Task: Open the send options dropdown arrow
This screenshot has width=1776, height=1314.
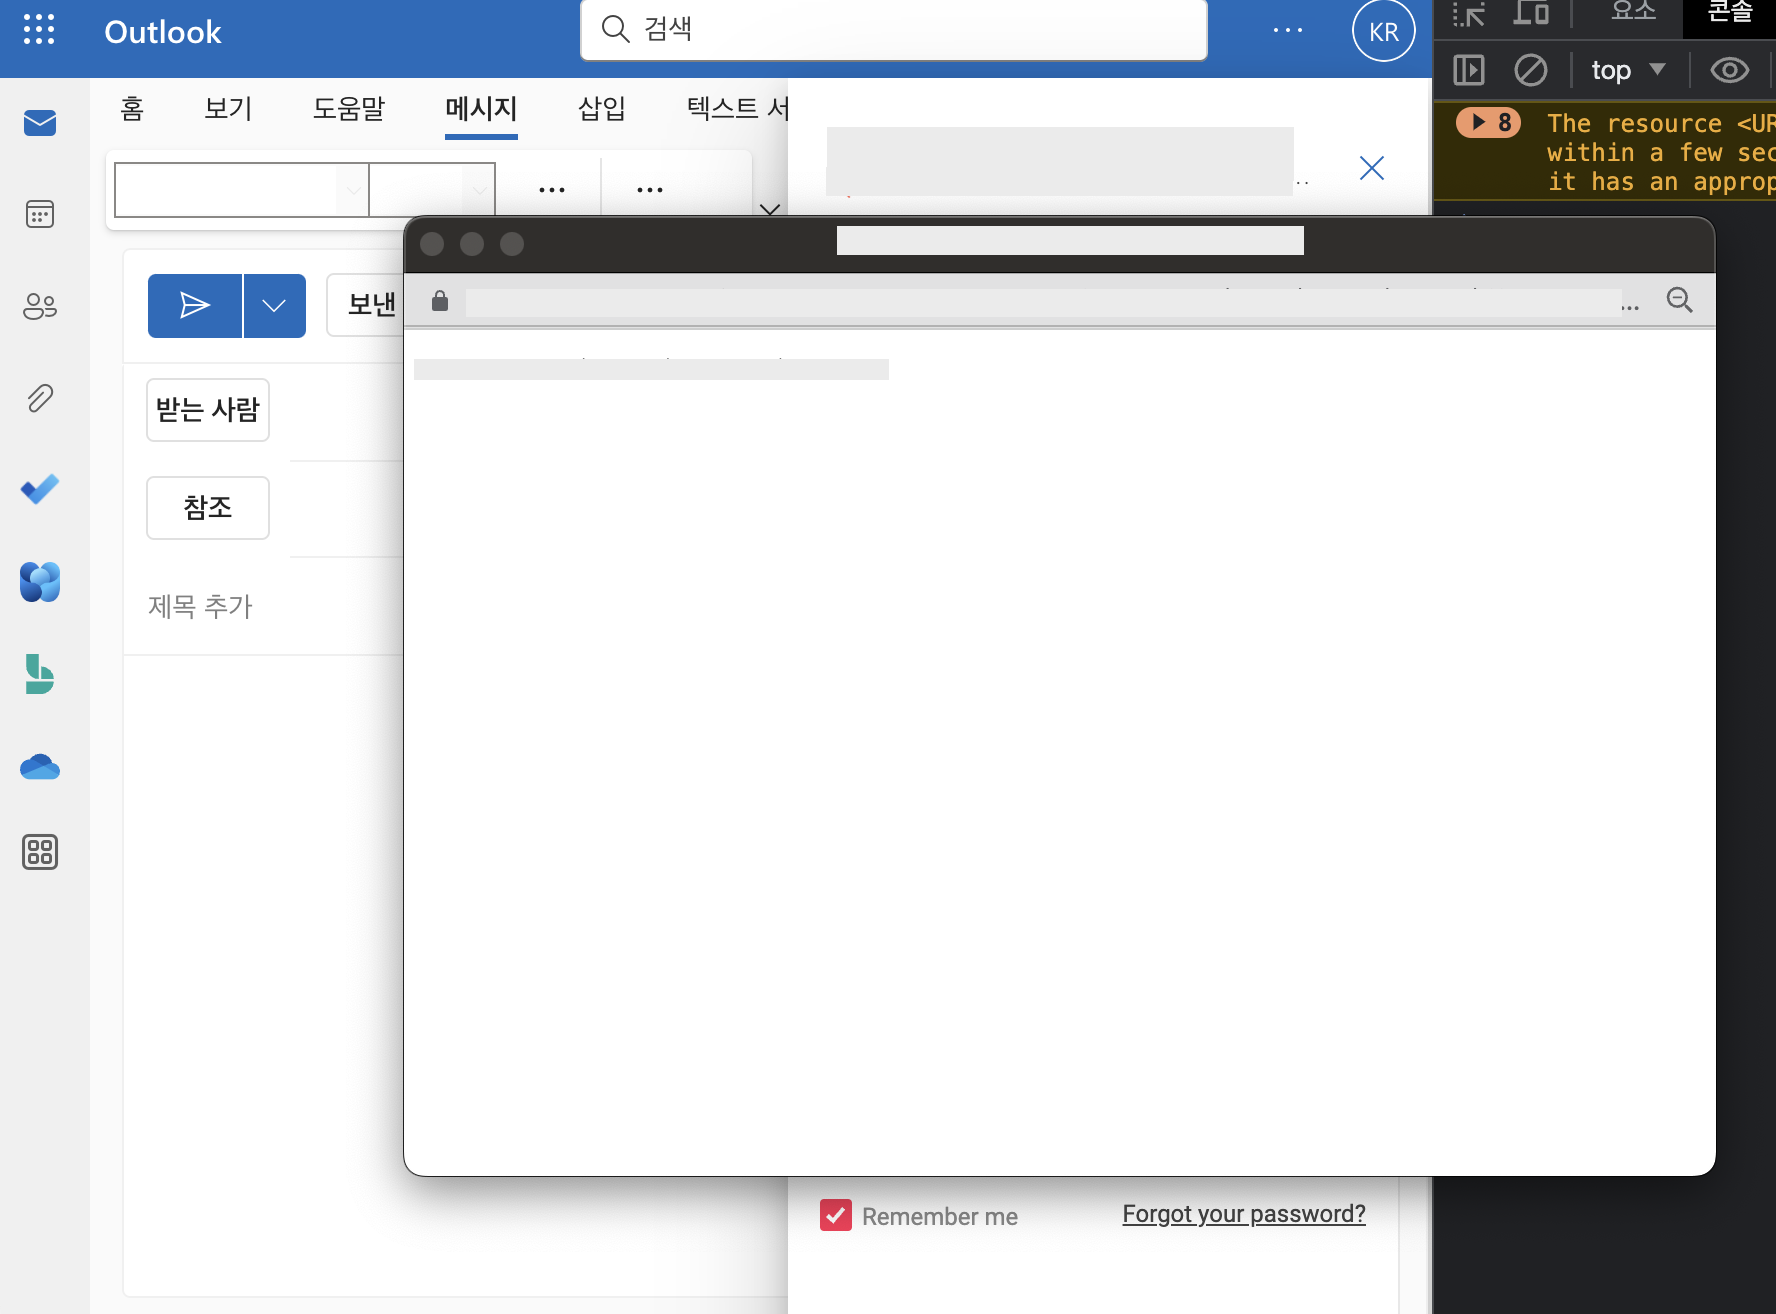Action: tap(275, 306)
